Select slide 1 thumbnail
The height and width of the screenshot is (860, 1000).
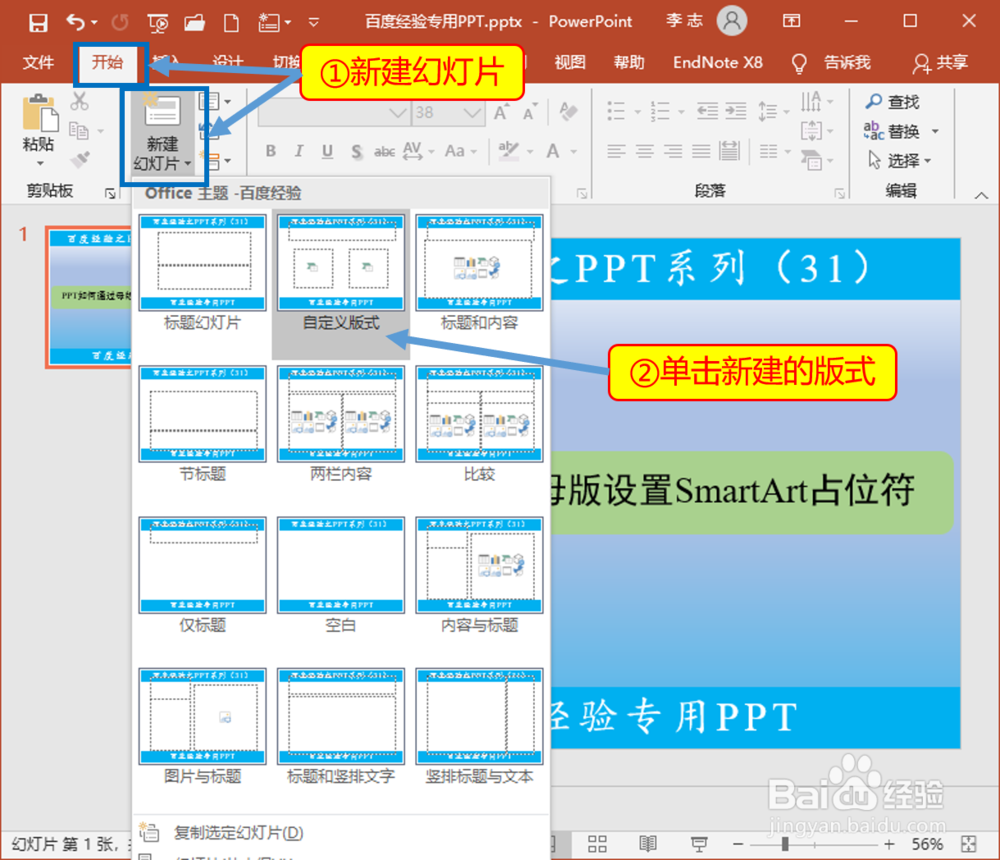[x=89, y=297]
